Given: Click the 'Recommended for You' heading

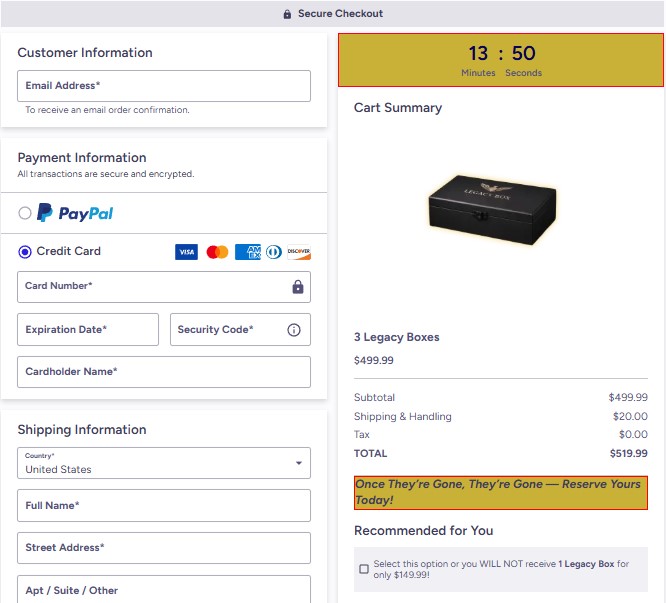Looking at the screenshot, I should (424, 531).
